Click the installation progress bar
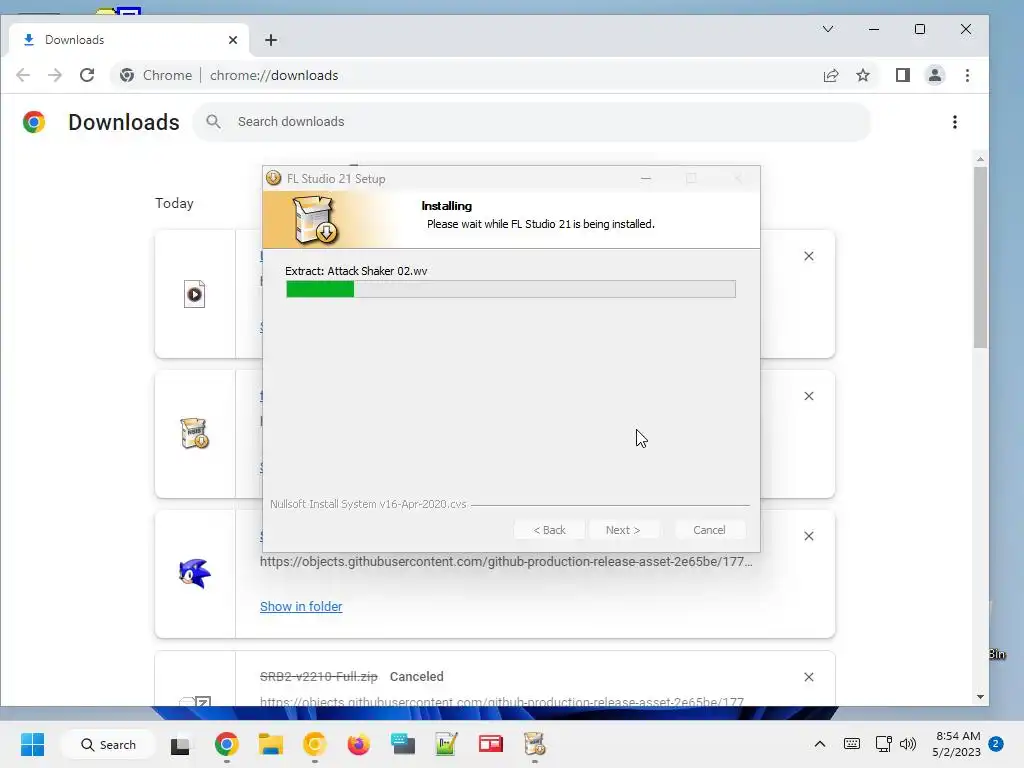 [x=511, y=289]
